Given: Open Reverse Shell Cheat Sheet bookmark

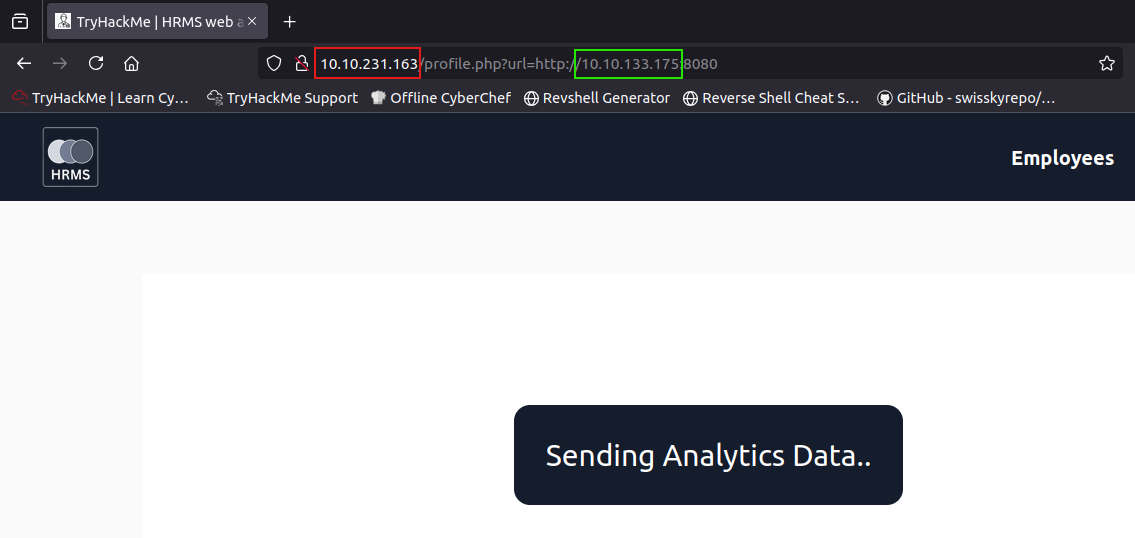Looking at the screenshot, I should point(772,98).
